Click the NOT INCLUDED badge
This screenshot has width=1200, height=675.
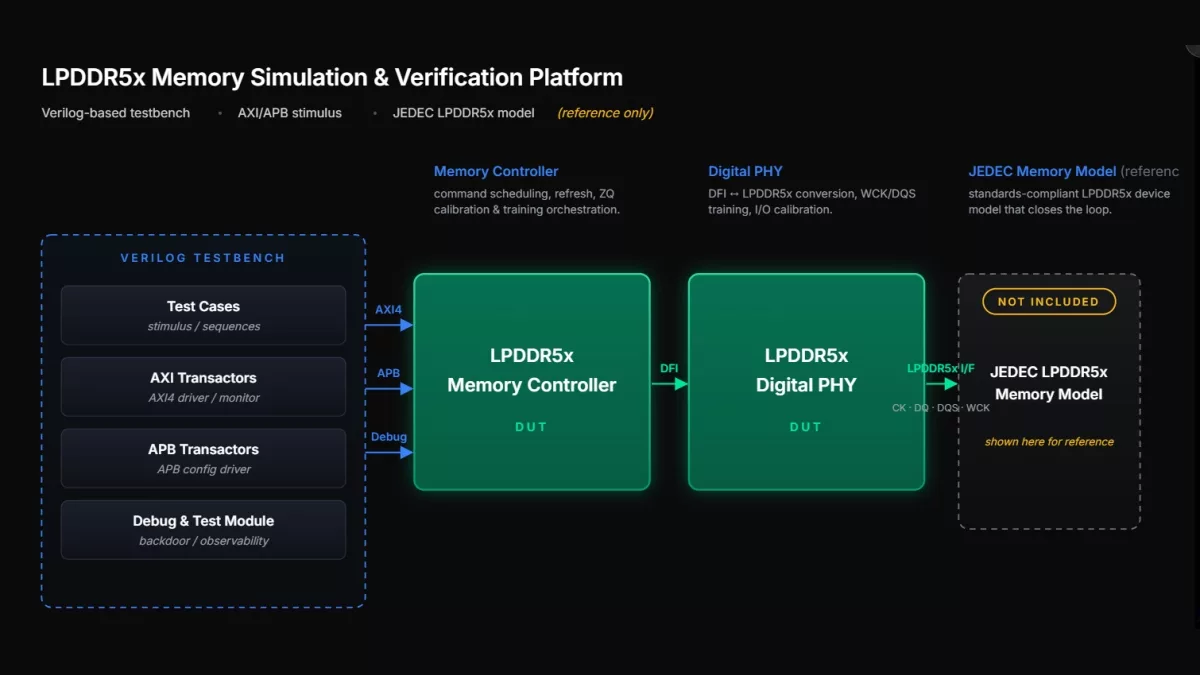[1049, 301]
